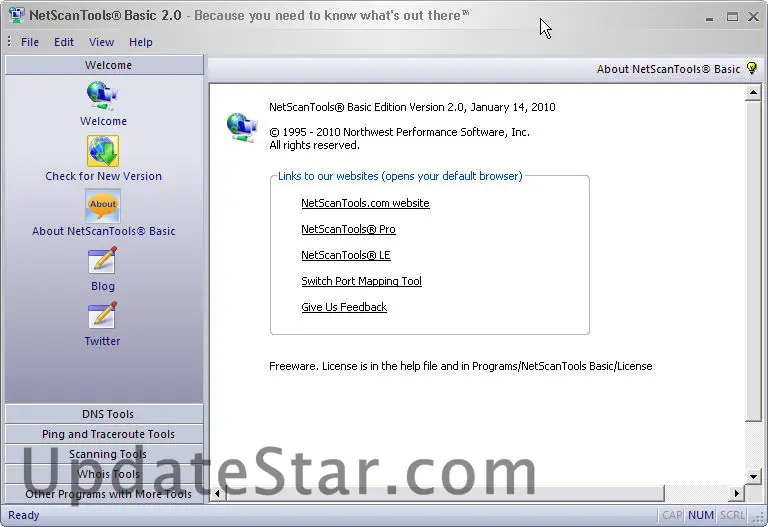This screenshot has width=768, height=527.
Task: Click the vertical scrollbar thumb
Action: pyautogui.click(x=753, y=261)
